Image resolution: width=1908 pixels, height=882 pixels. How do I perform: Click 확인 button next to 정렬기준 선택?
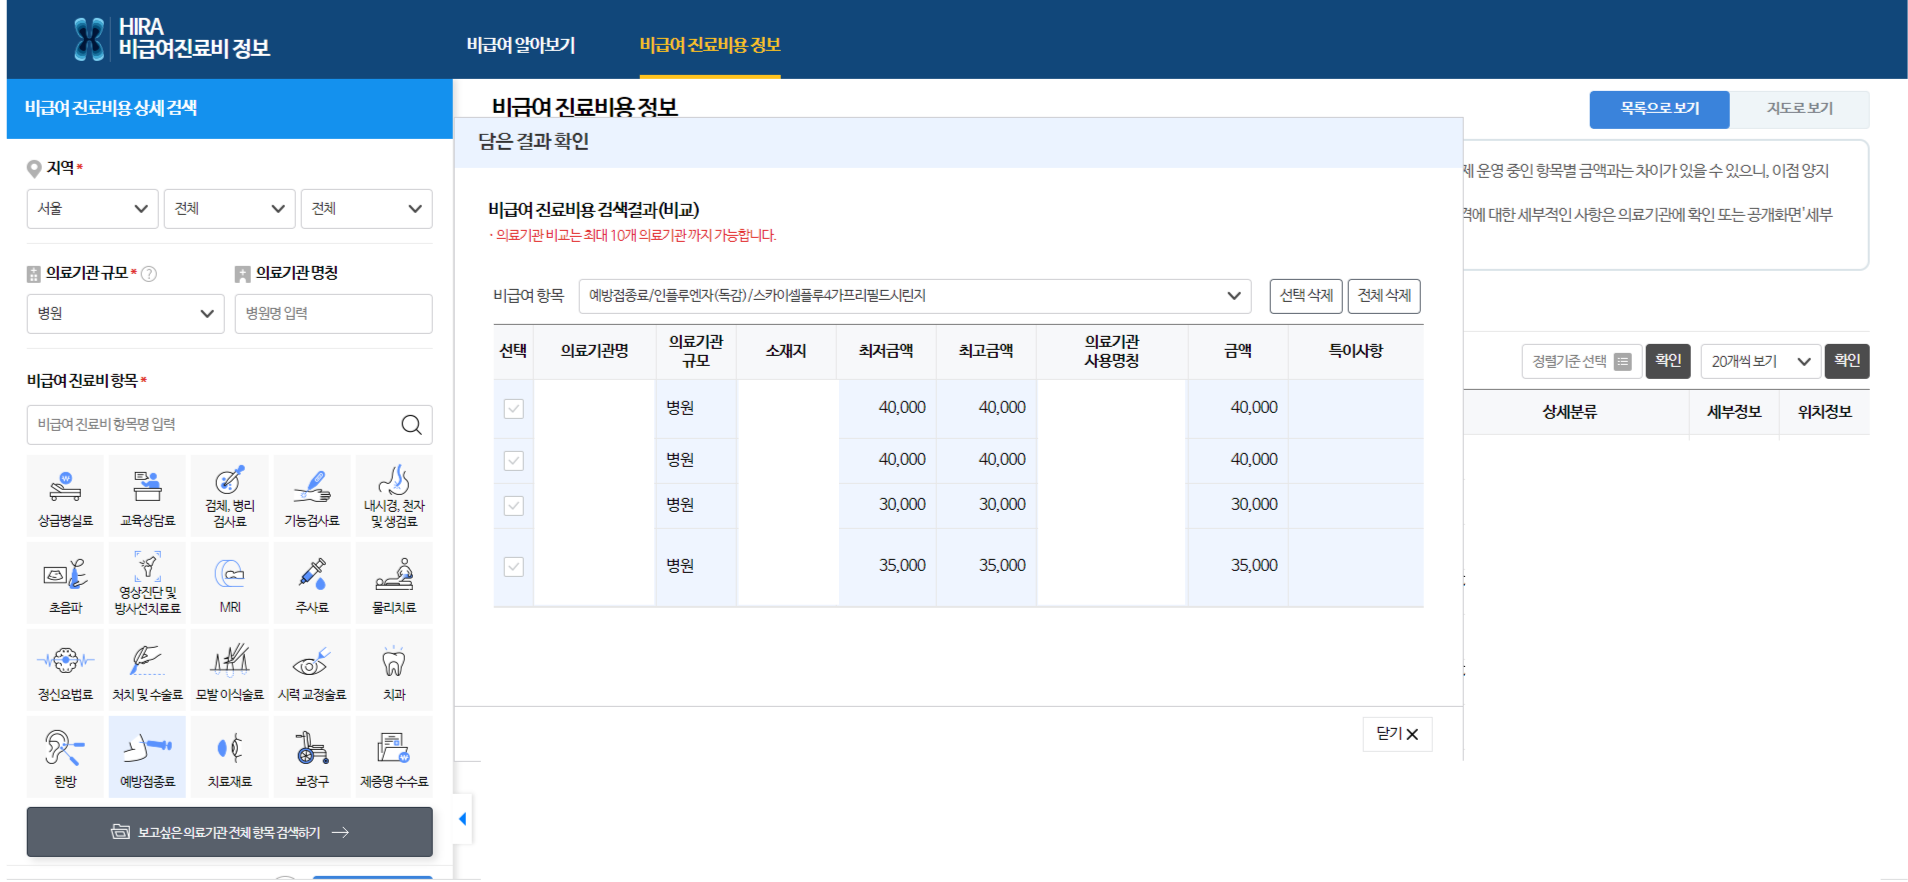click(1668, 361)
